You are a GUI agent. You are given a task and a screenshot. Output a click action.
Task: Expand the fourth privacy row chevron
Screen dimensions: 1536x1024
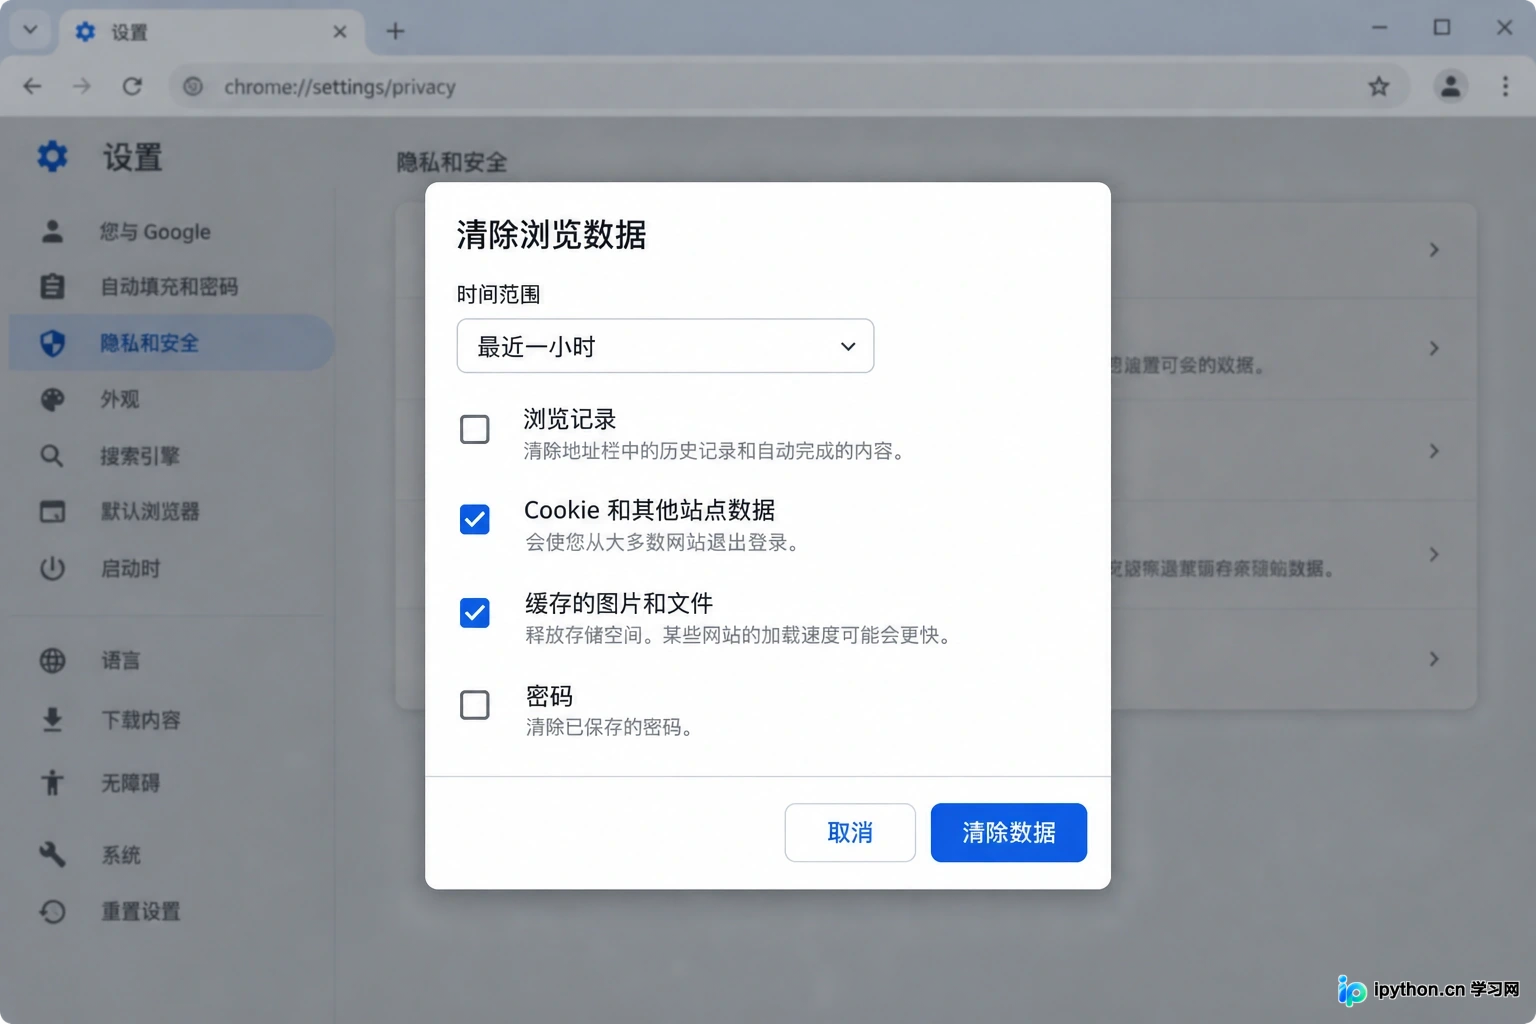coord(1434,554)
